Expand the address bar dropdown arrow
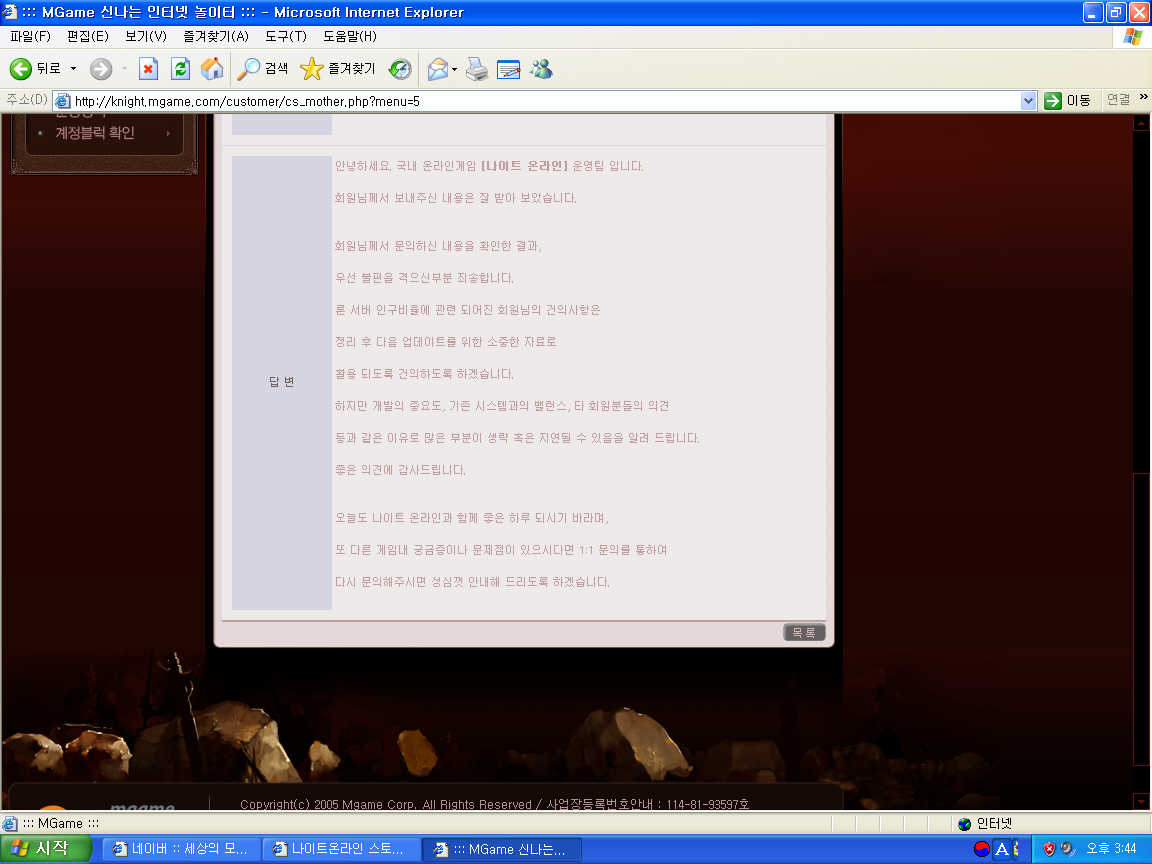Image resolution: width=1152 pixels, height=864 pixels. point(1029,101)
